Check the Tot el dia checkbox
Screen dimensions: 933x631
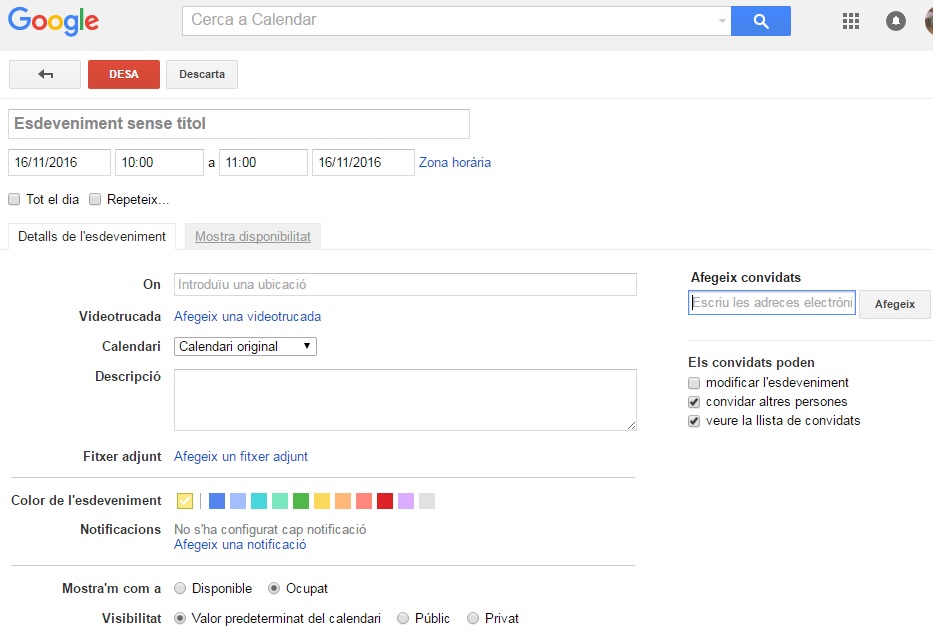[14, 199]
